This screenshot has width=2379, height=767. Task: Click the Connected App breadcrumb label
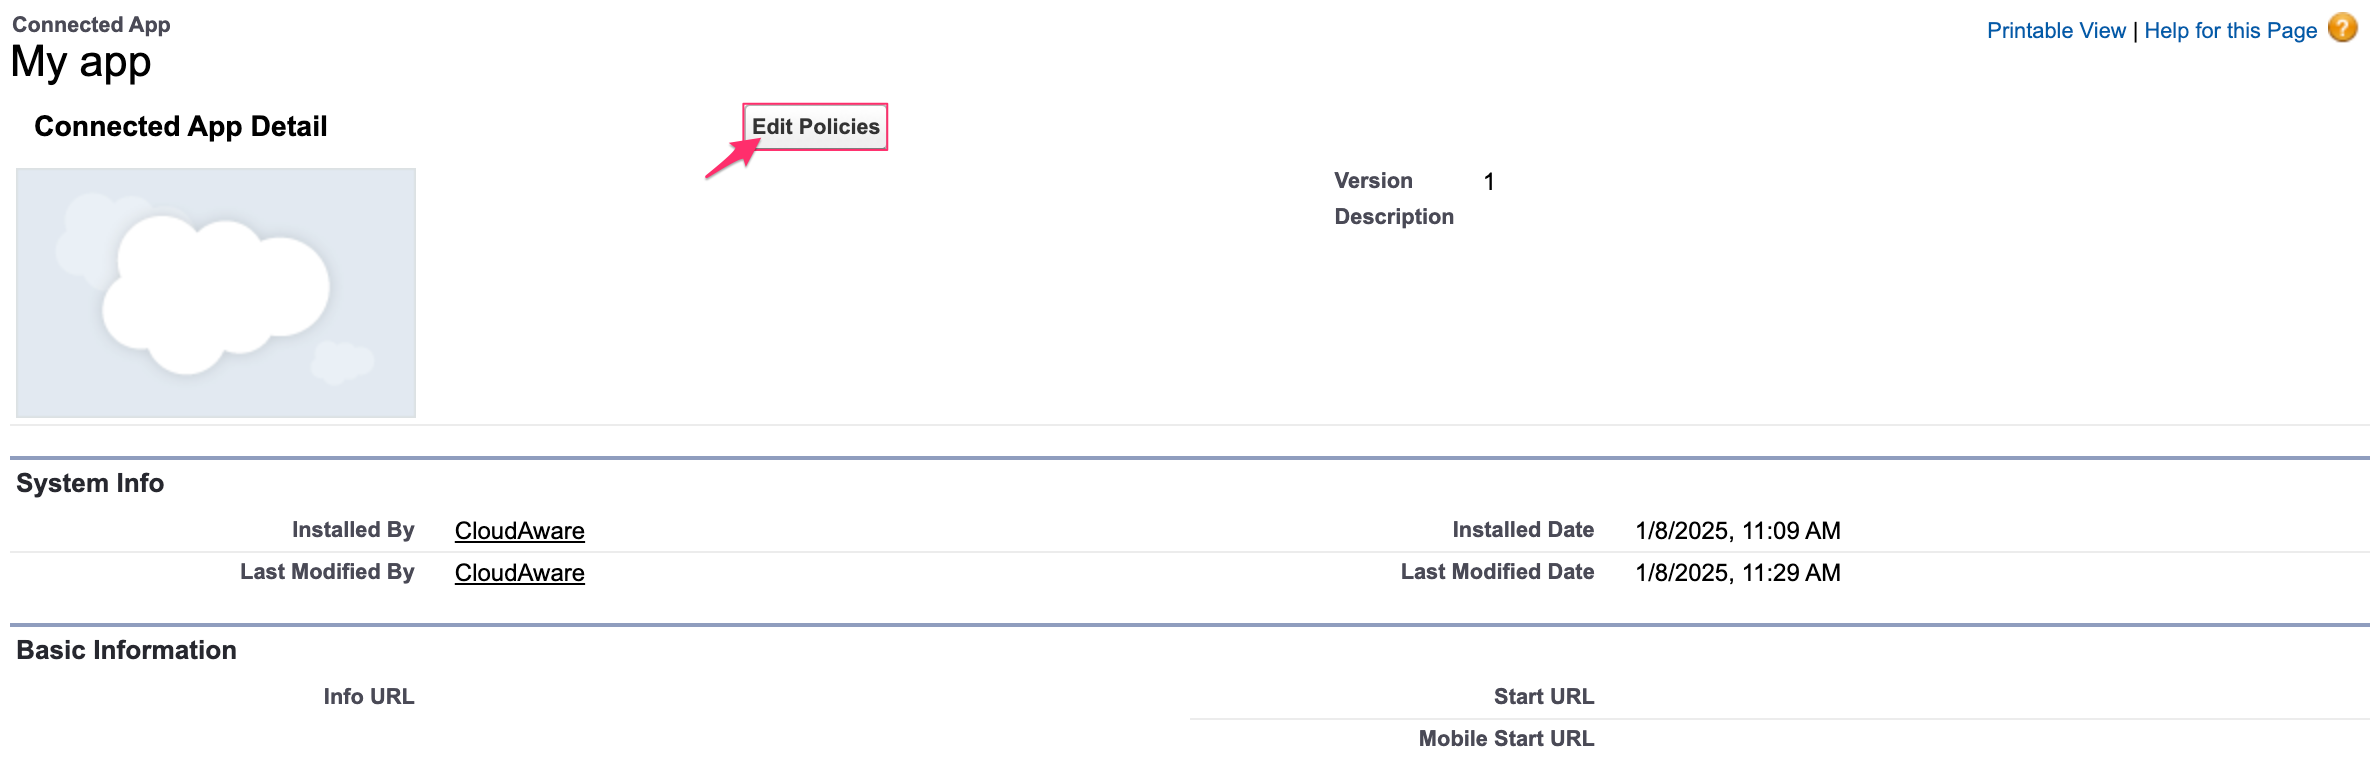tap(90, 23)
